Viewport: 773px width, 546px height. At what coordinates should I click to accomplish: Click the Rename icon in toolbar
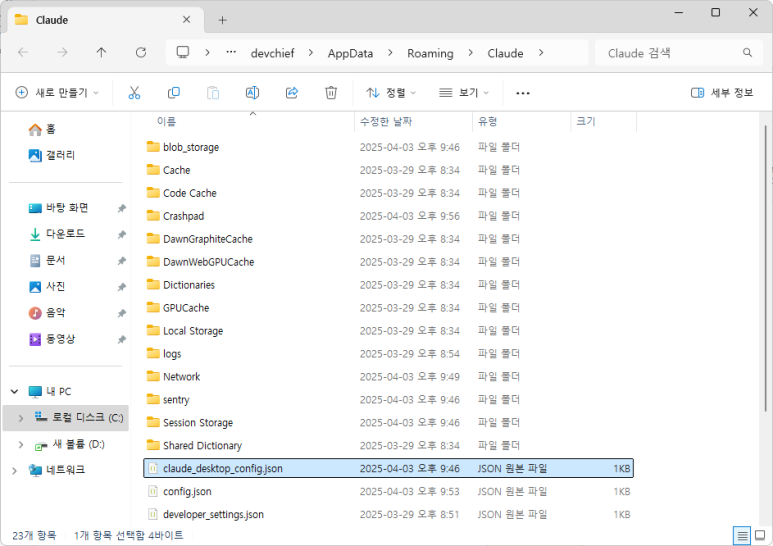click(x=252, y=93)
